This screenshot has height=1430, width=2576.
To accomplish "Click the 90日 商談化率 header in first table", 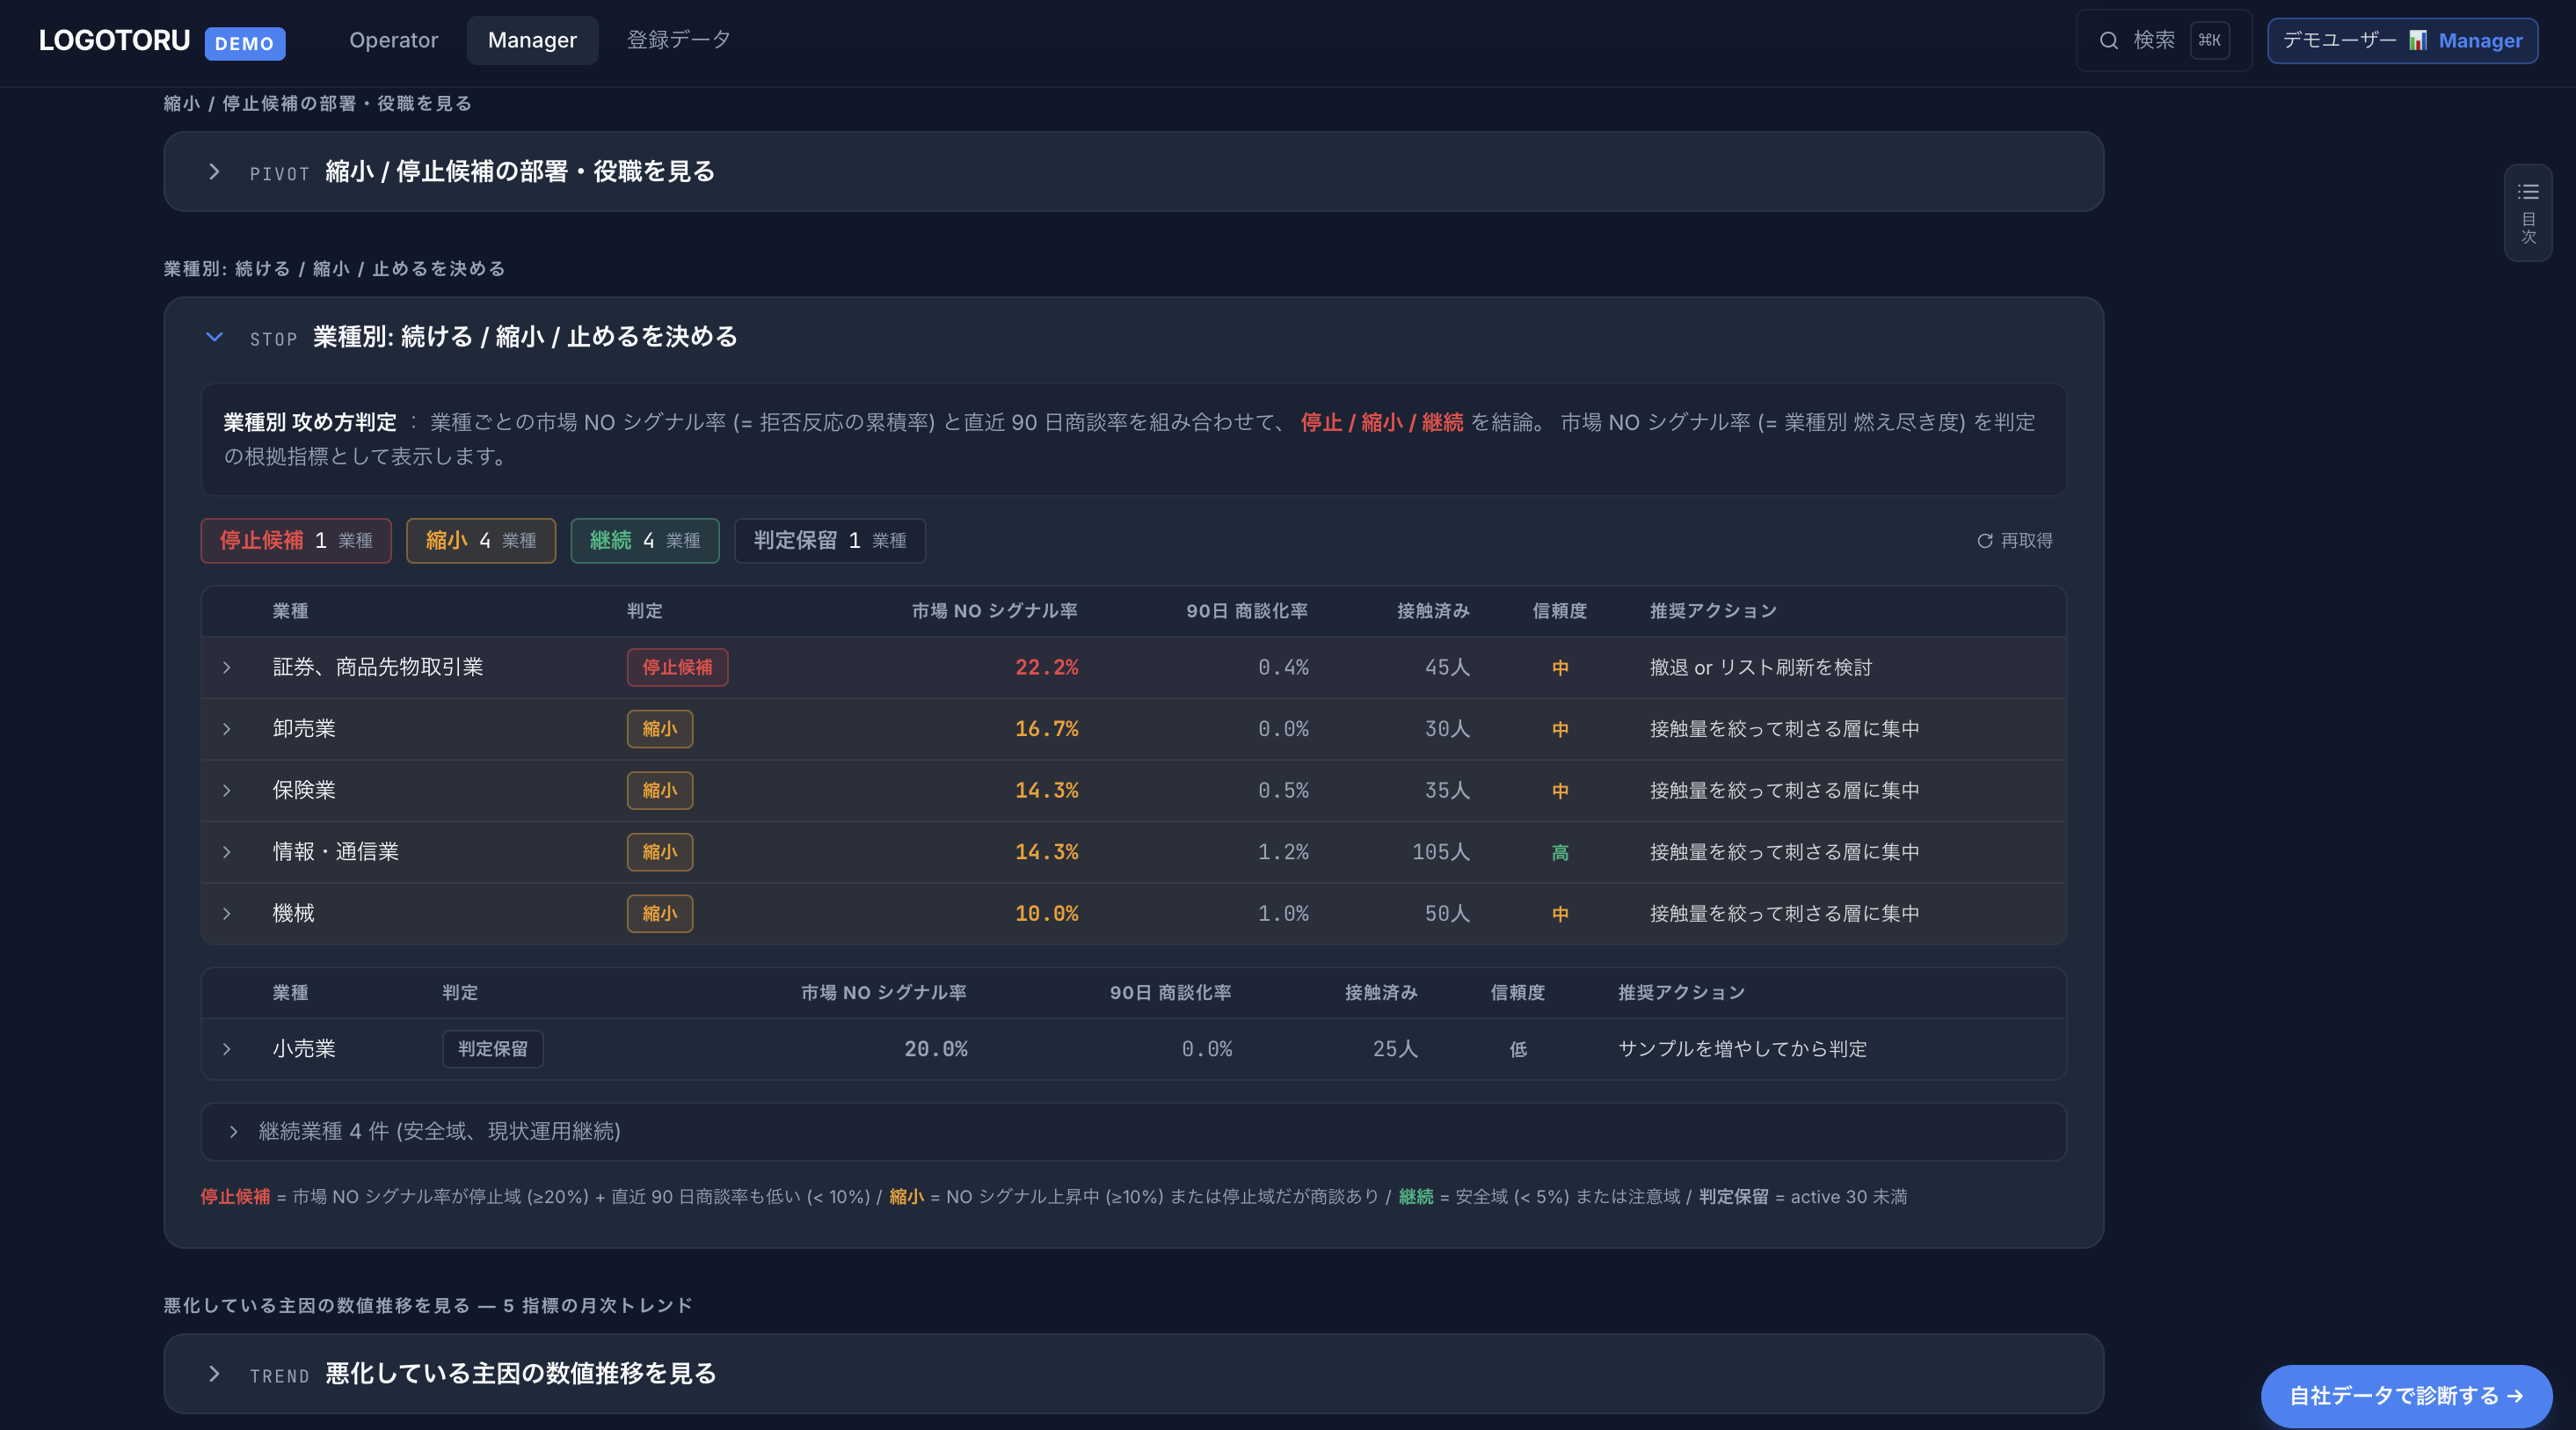I will point(1247,611).
